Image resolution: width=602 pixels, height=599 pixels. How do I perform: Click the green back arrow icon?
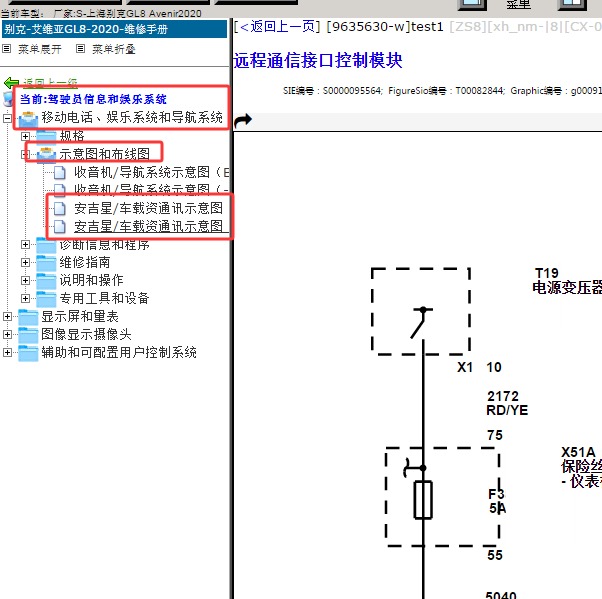coord(12,83)
